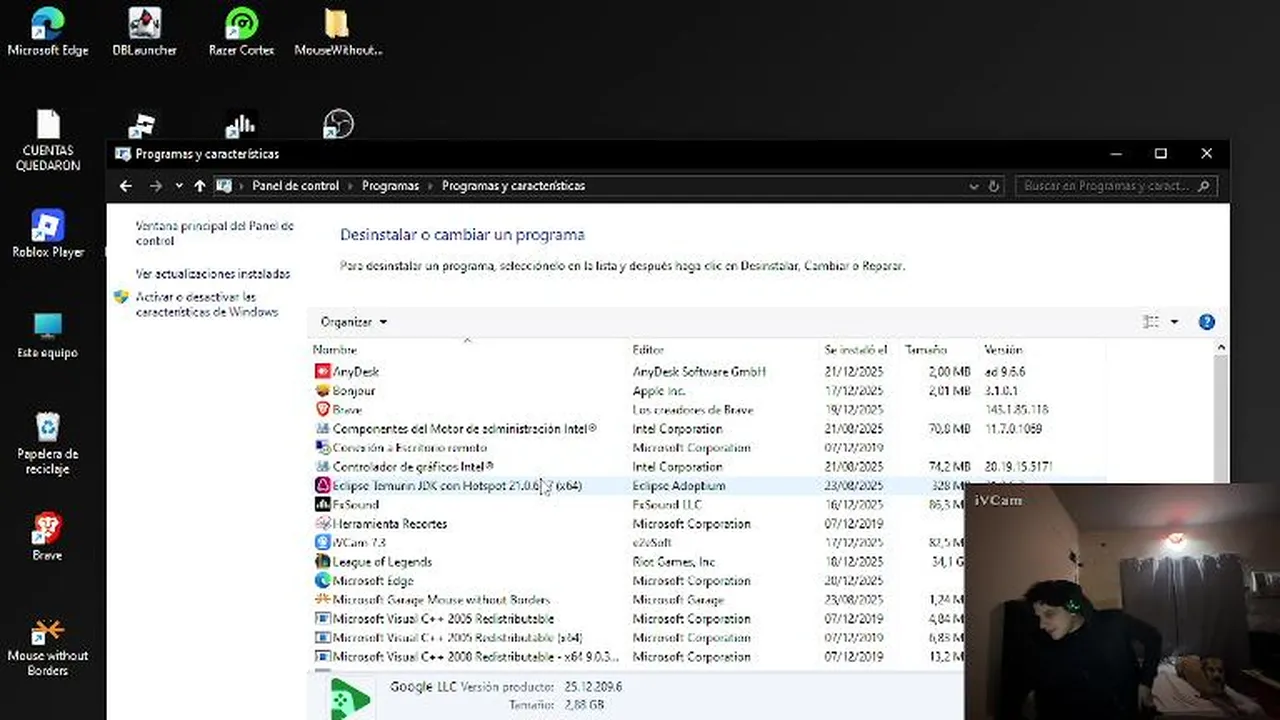
Task: Click the Apple Inc. editor cell
Action: (x=659, y=390)
